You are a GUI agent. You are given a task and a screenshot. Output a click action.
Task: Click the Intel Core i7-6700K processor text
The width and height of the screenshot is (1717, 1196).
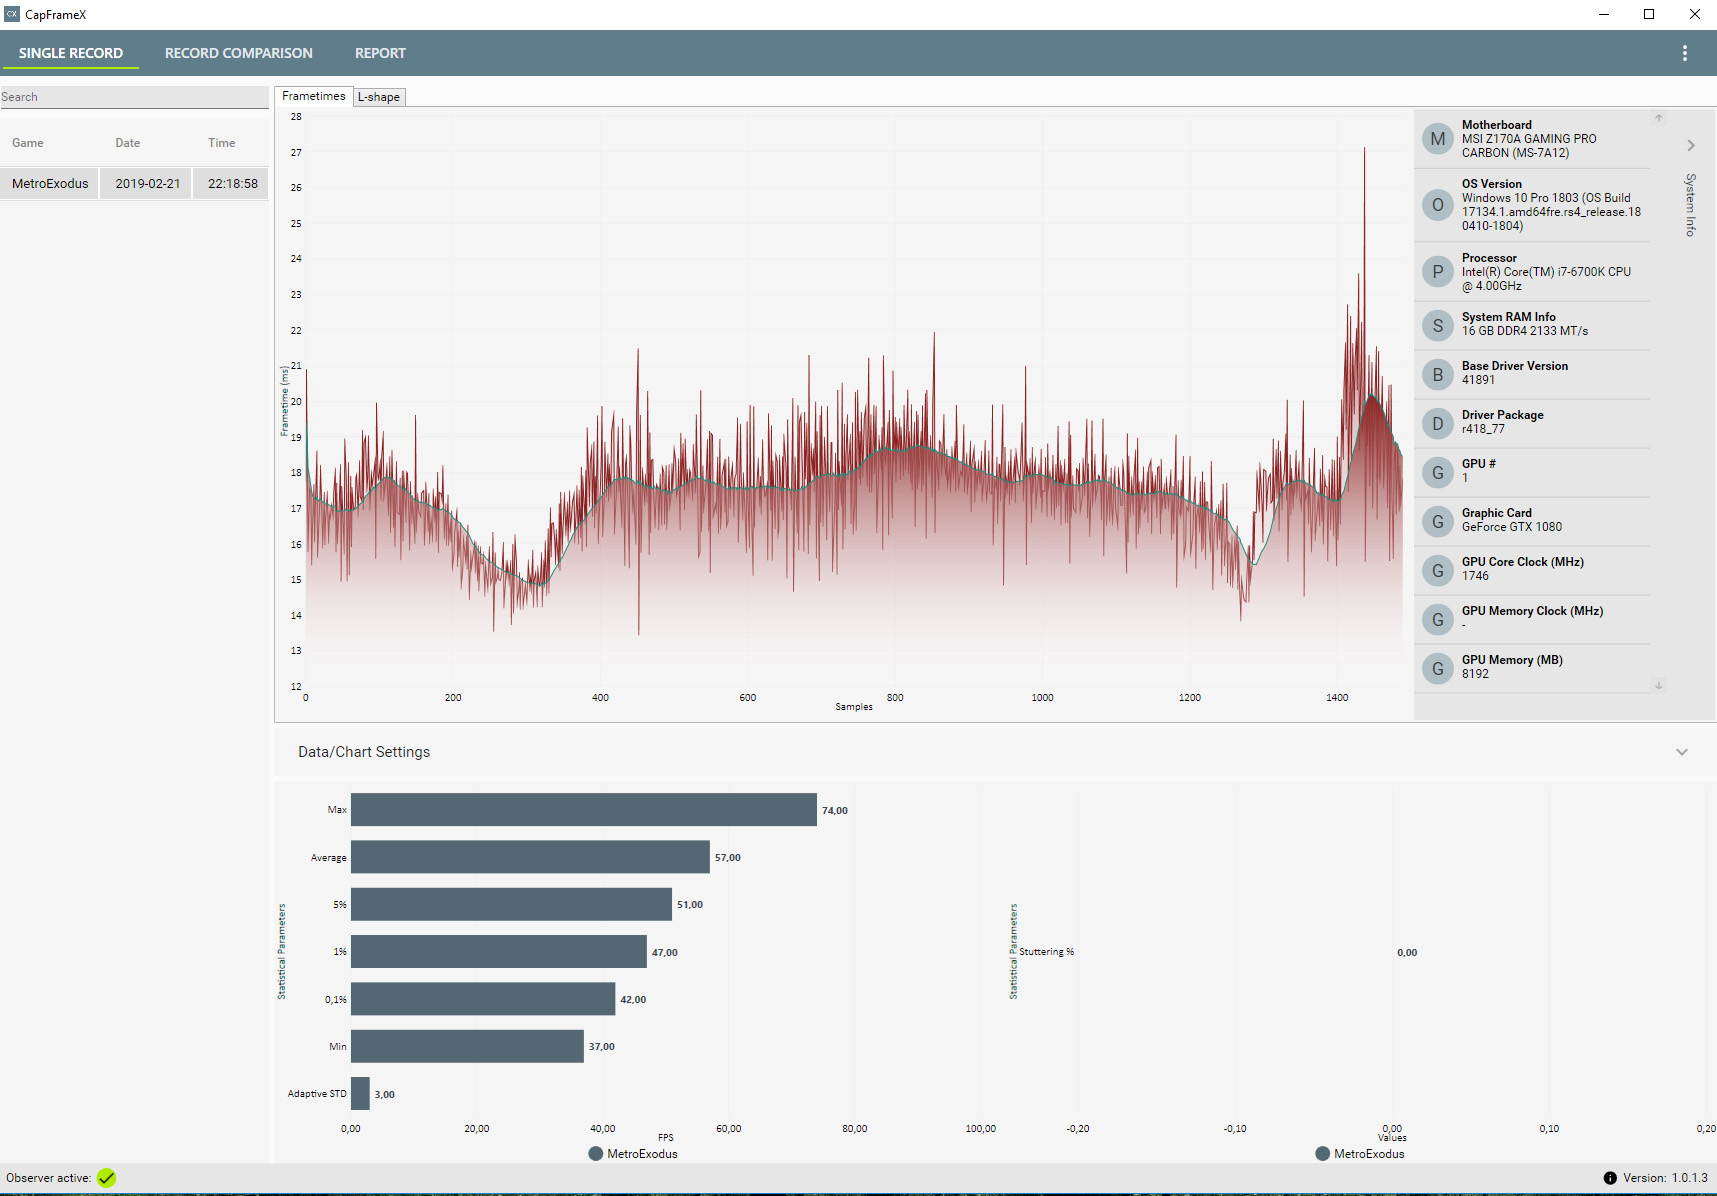point(1546,279)
